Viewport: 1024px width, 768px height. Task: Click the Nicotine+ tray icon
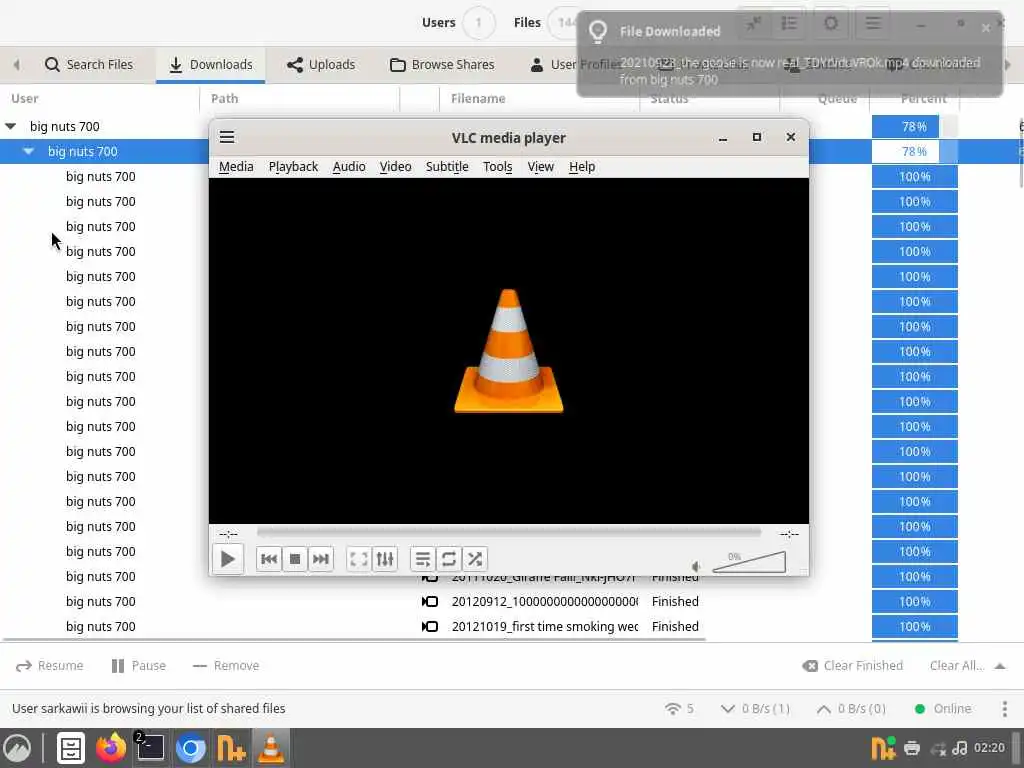883,748
